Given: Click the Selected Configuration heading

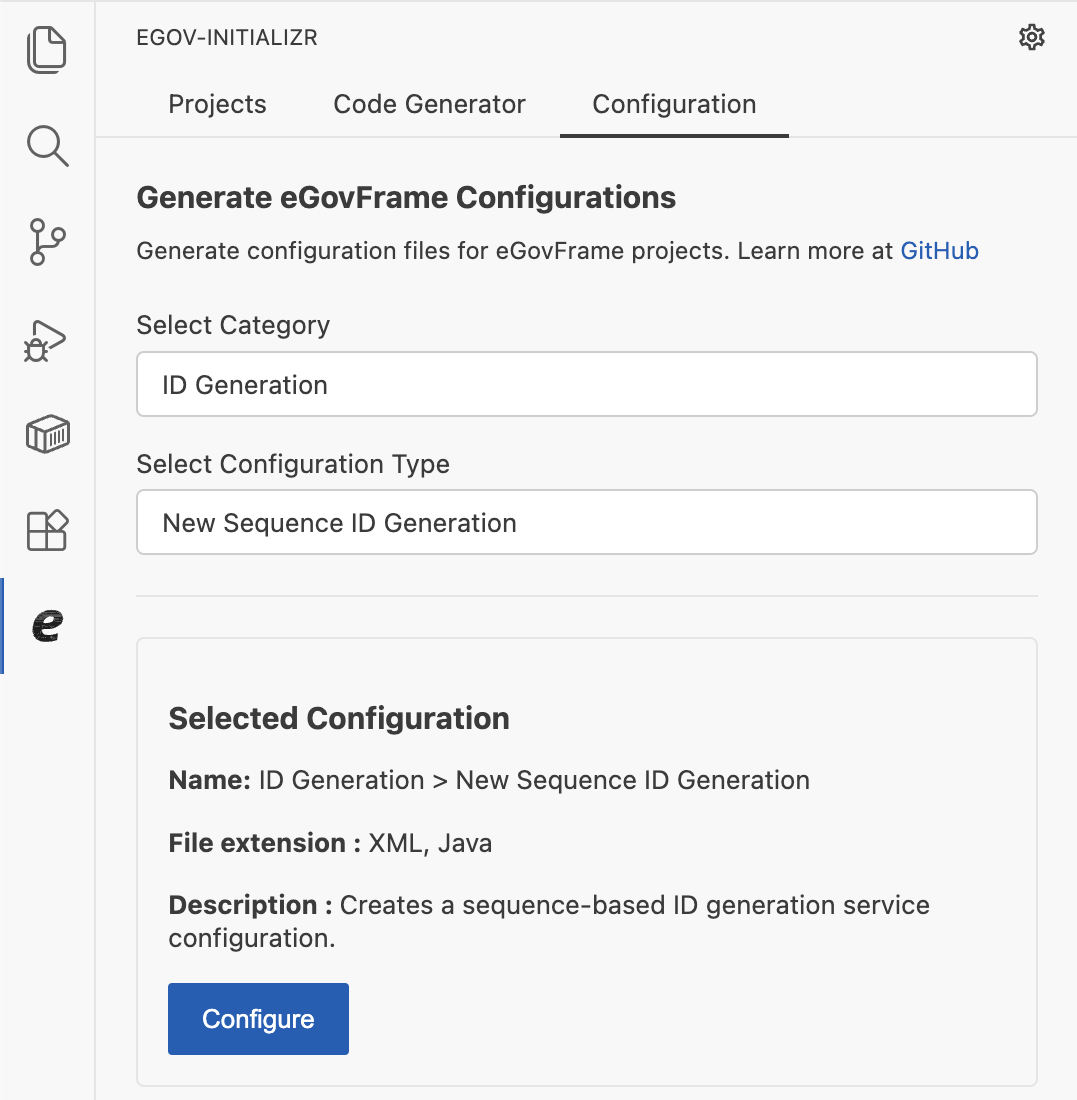Looking at the screenshot, I should tap(339, 718).
